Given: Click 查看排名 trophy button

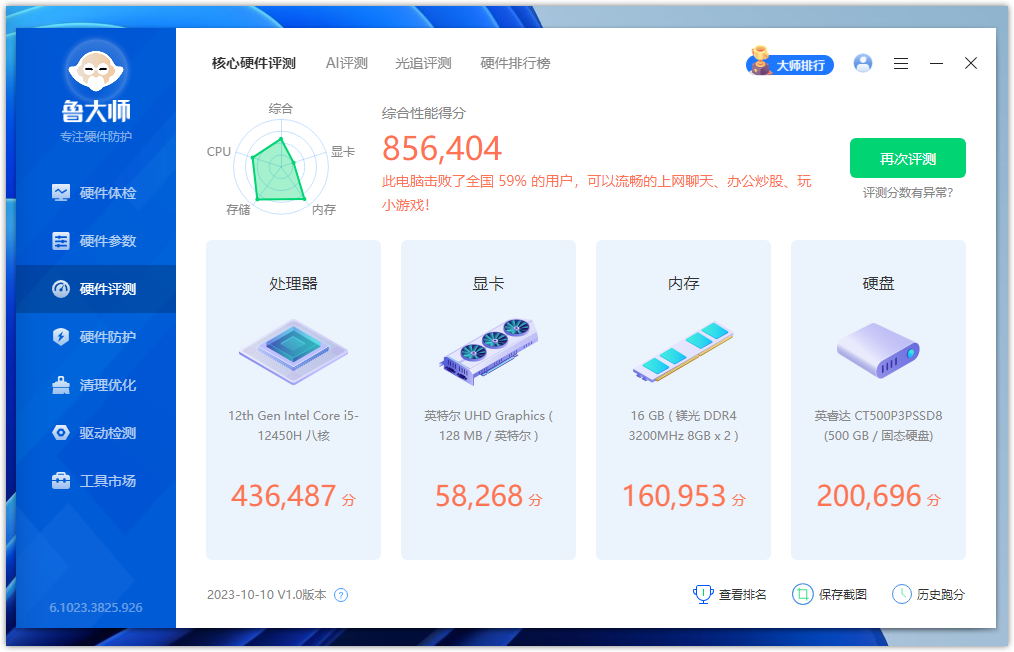Looking at the screenshot, I should tap(730, 594).
